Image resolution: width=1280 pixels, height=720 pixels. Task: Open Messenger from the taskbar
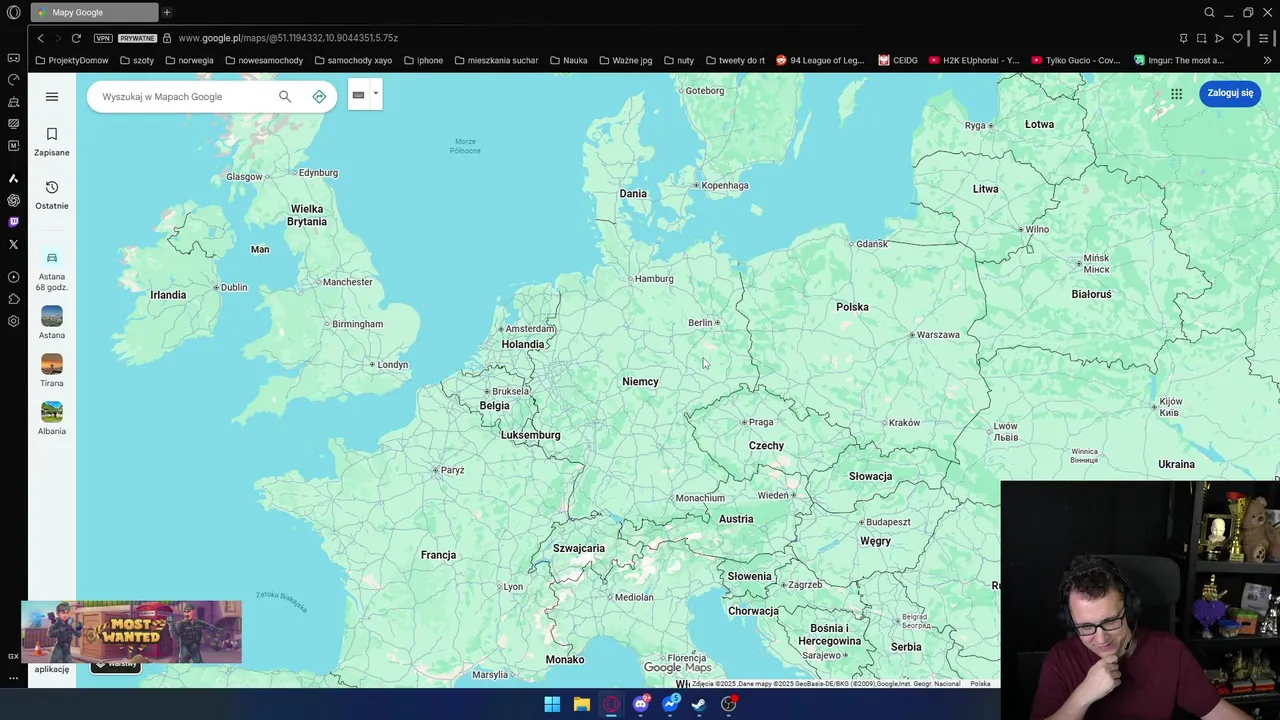pos(670,704)
